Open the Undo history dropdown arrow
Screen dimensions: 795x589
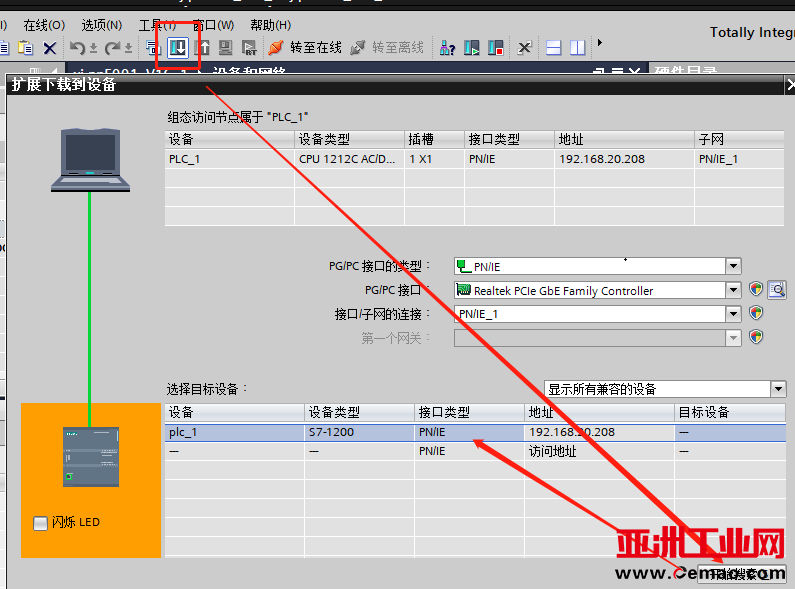click(x=93, y=48)
